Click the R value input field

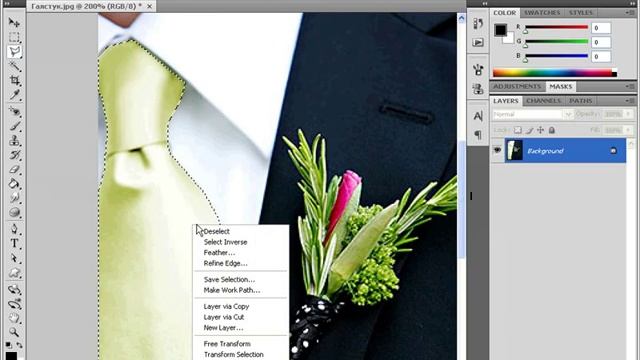(601, 28)
